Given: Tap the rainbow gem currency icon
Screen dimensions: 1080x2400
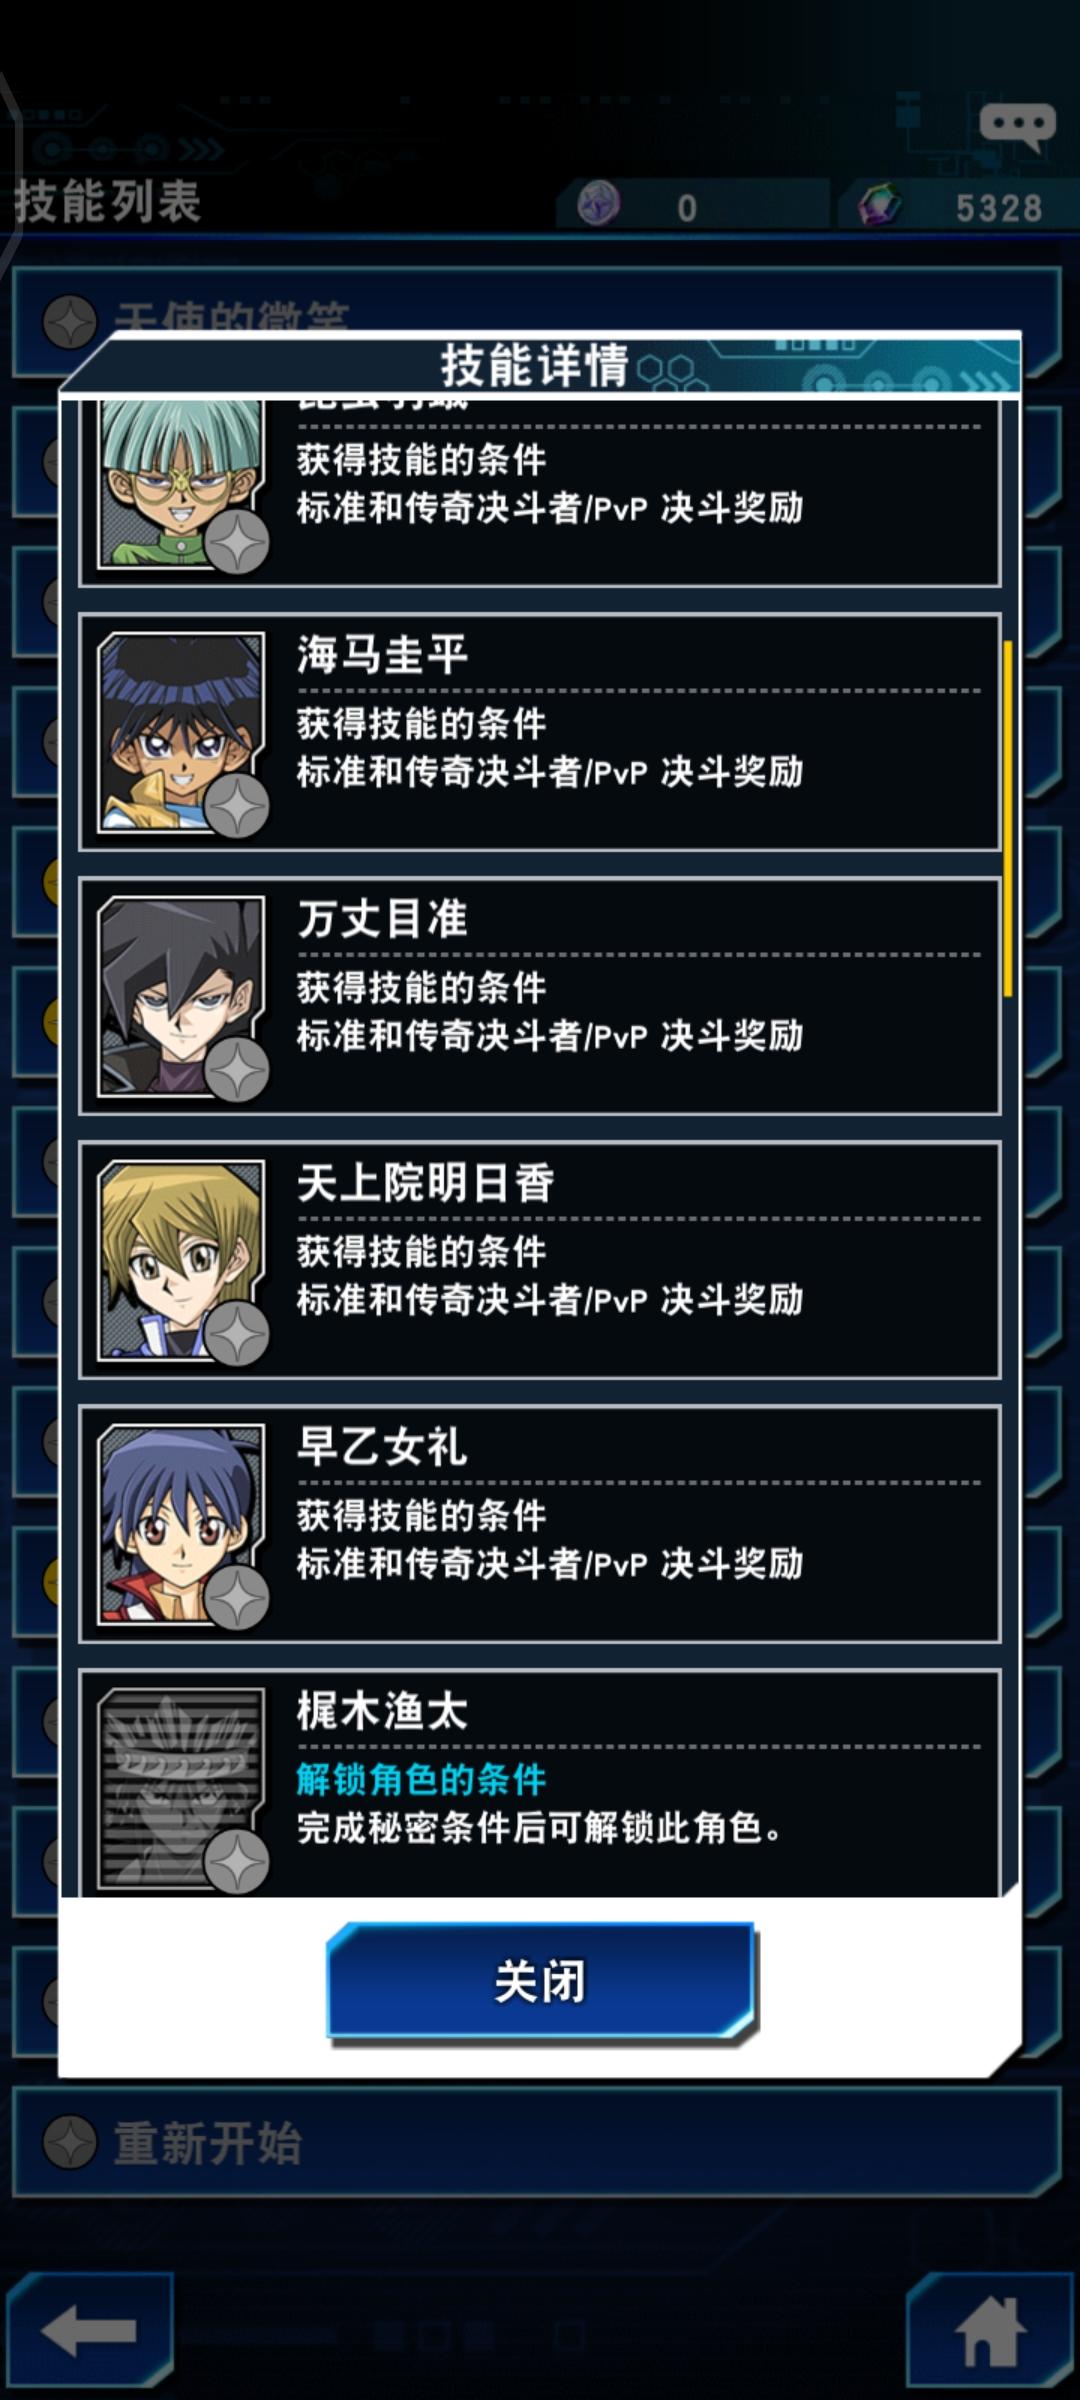Looking at the screenshot, I should click(879, 206).
